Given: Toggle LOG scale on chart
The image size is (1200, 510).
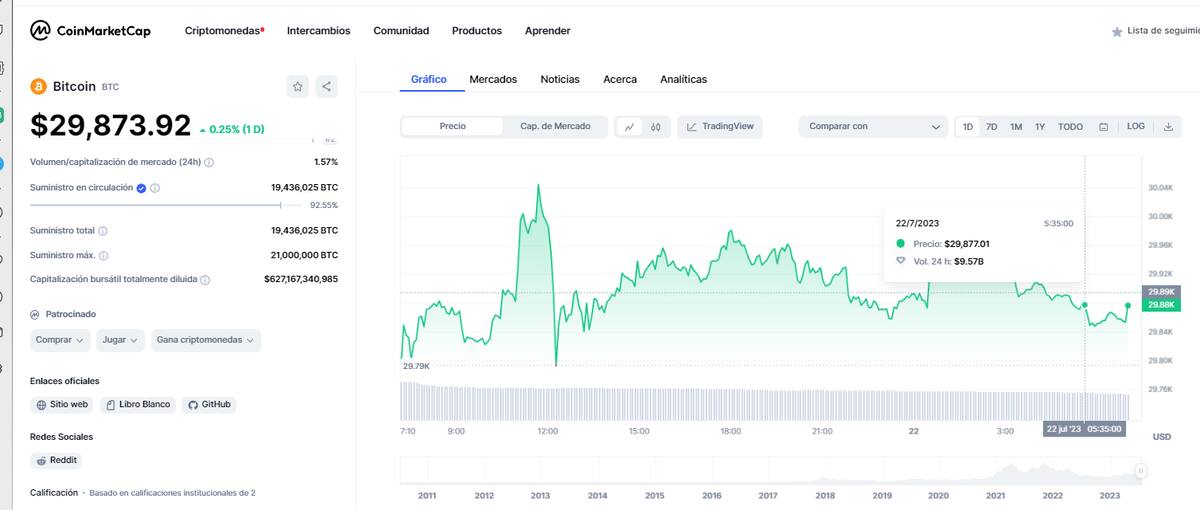Looking at the screenshot, I should 1136,127.
